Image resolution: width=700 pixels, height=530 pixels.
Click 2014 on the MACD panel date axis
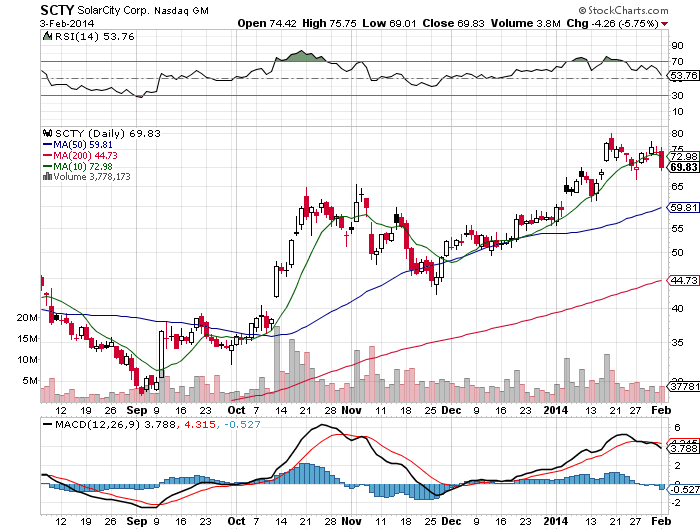tap(556, 522)
